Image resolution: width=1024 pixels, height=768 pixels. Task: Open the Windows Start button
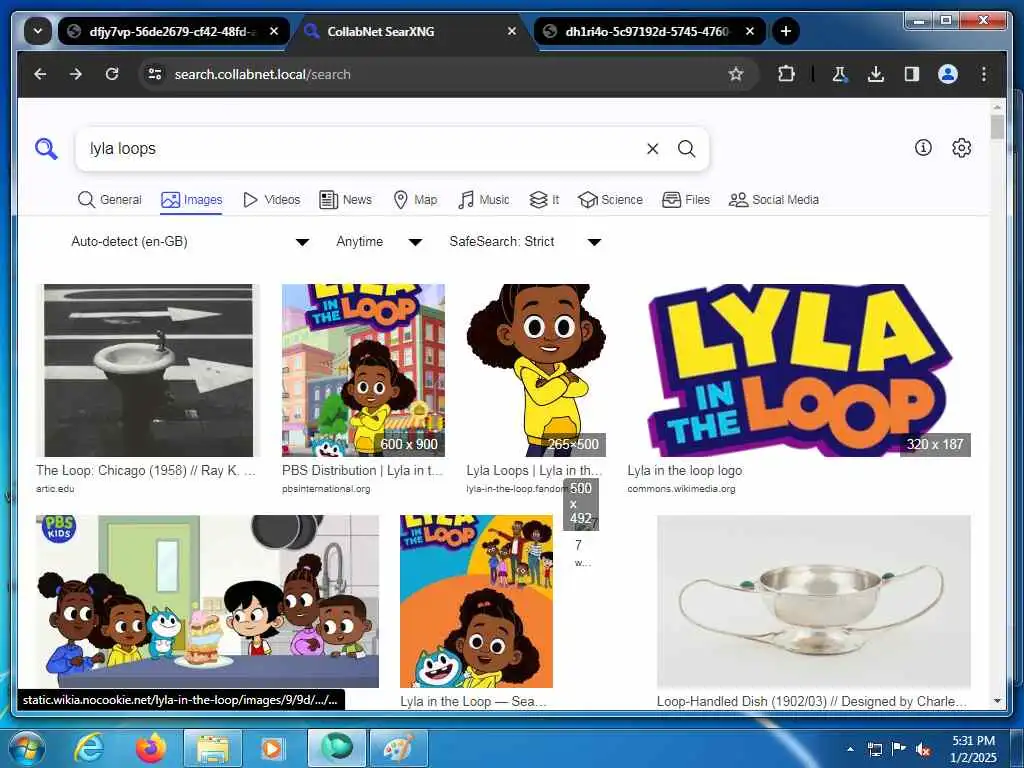pos(26,748)
